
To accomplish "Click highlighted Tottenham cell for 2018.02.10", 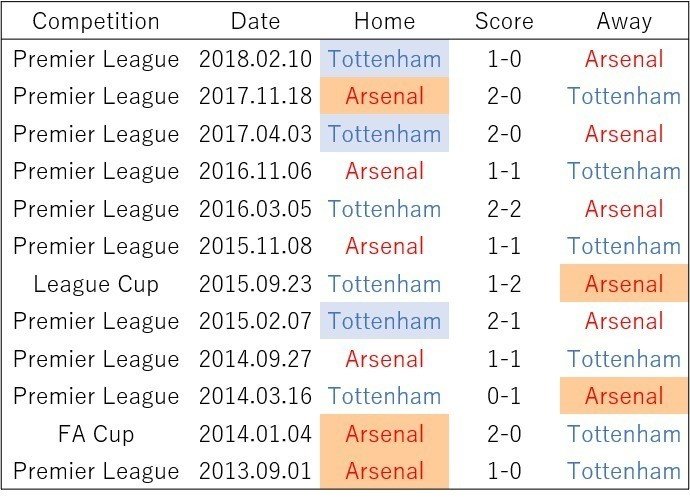I will point(384,59).
